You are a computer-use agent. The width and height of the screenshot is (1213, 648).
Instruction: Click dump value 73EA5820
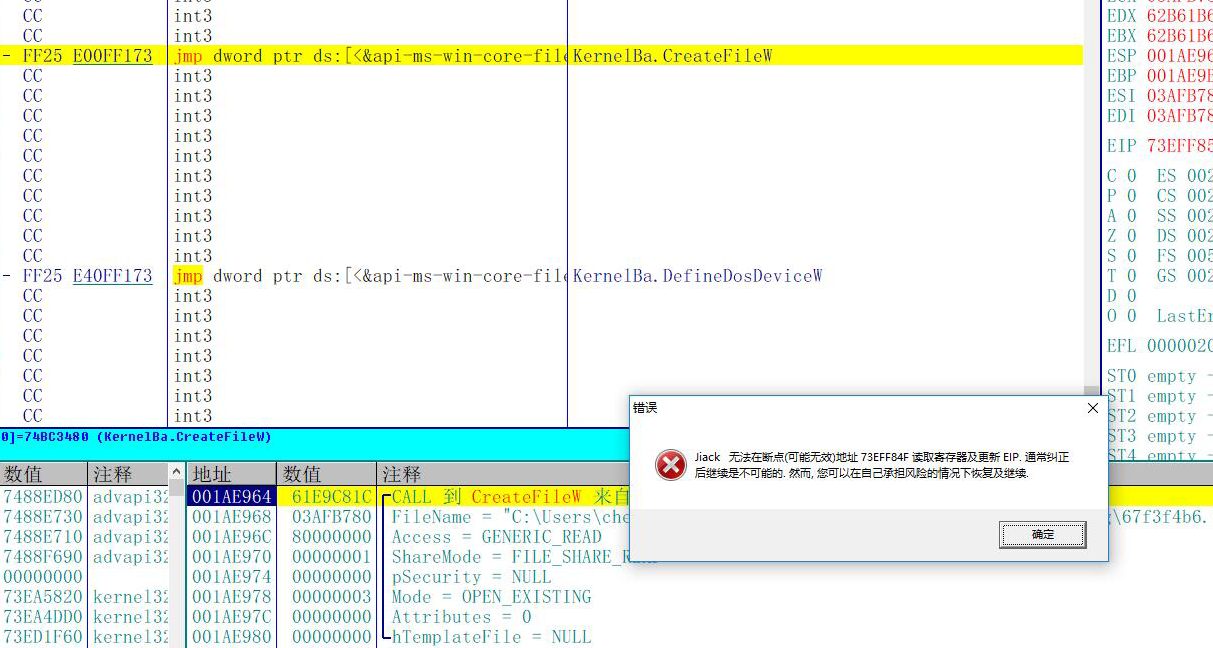(43, 597)
